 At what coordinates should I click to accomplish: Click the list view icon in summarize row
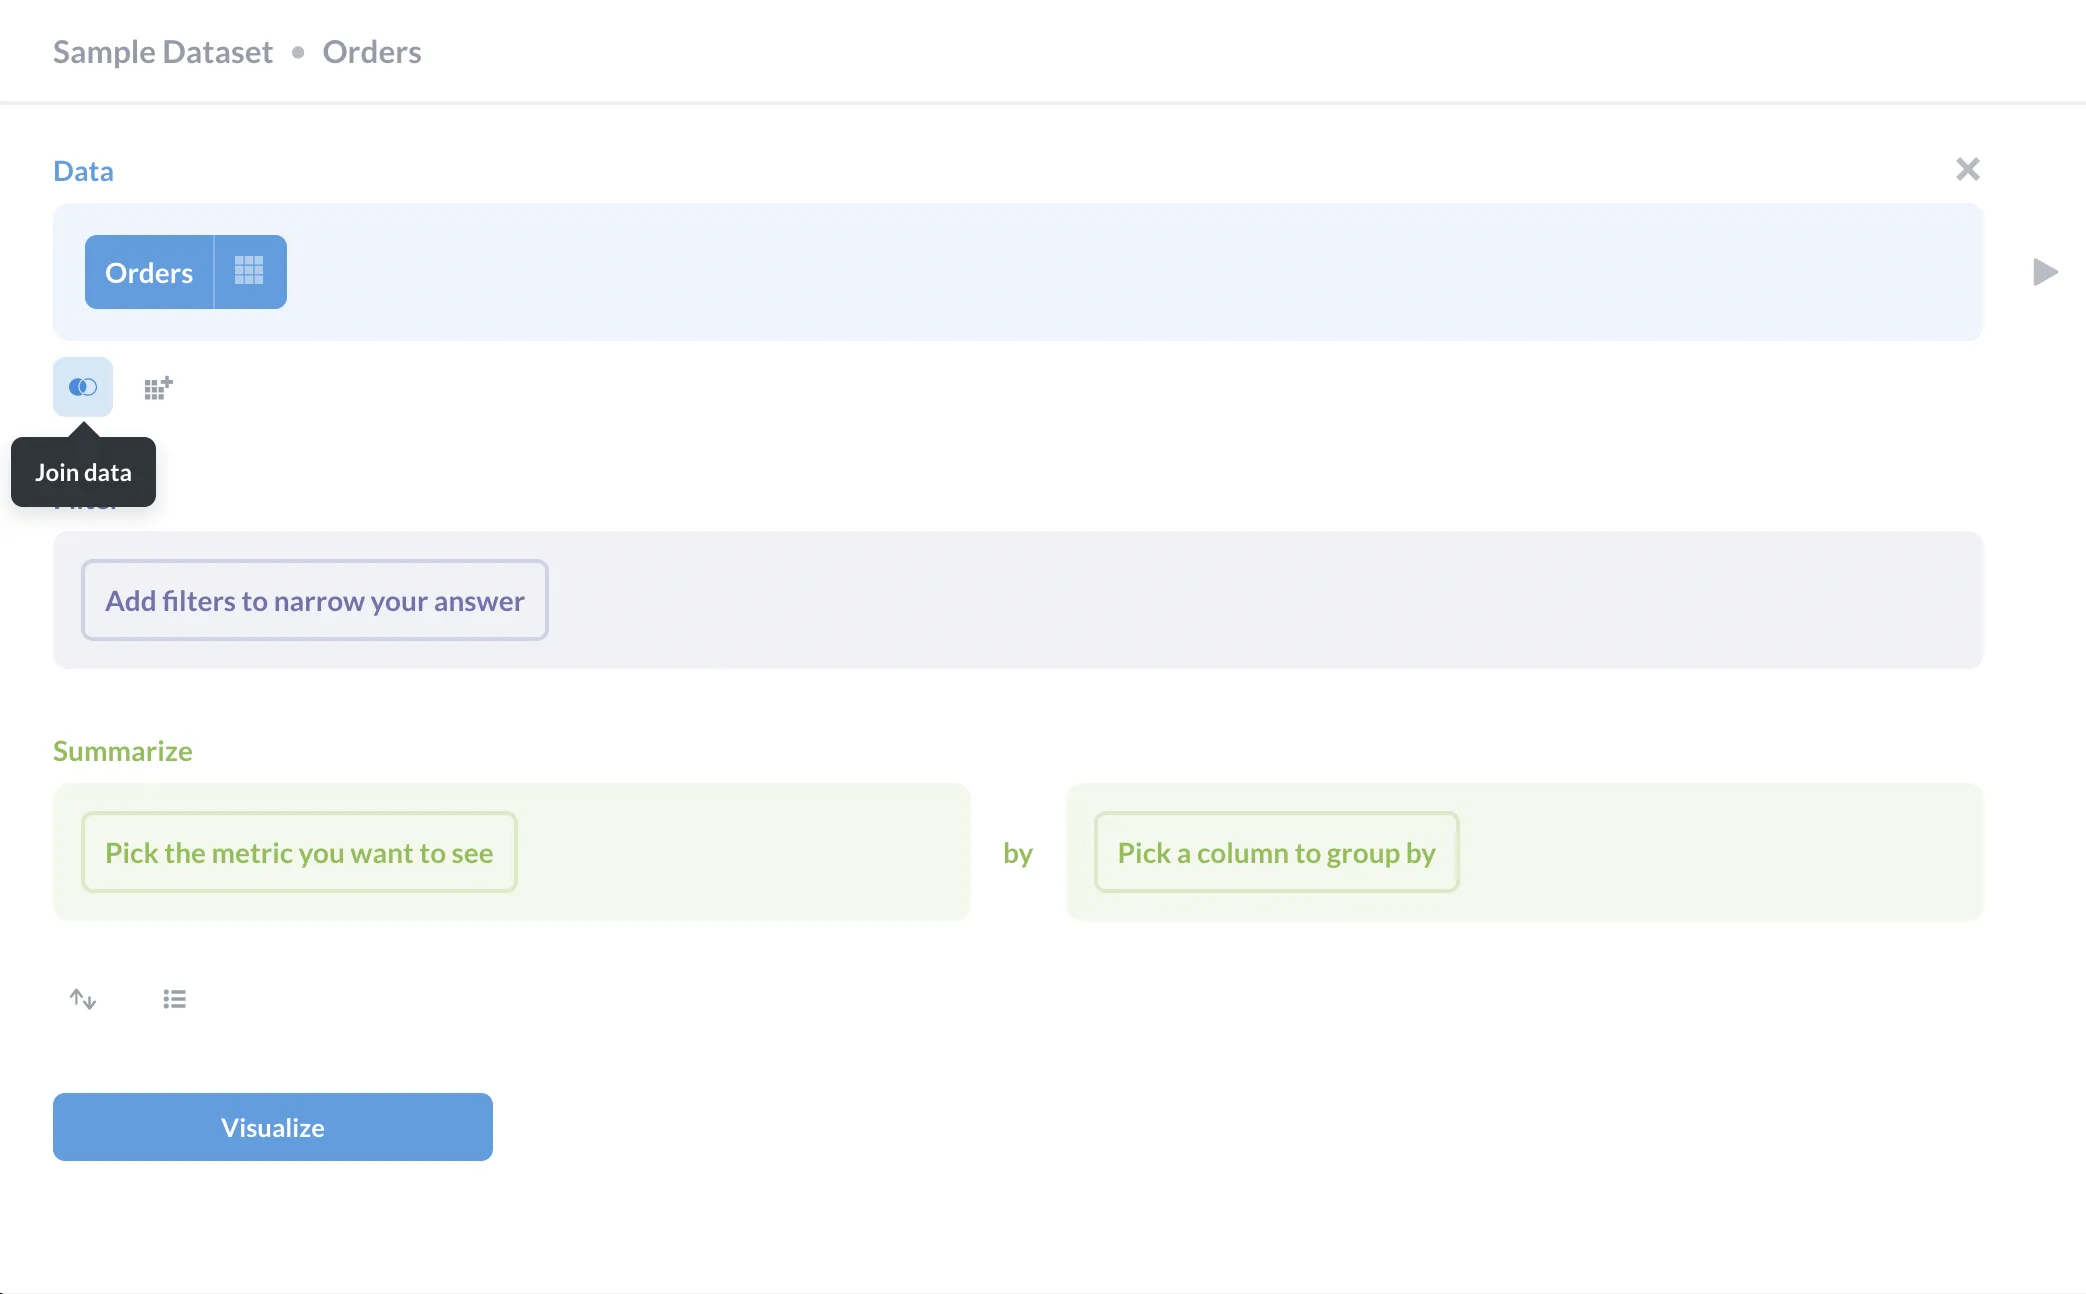(x=174, y=999)
